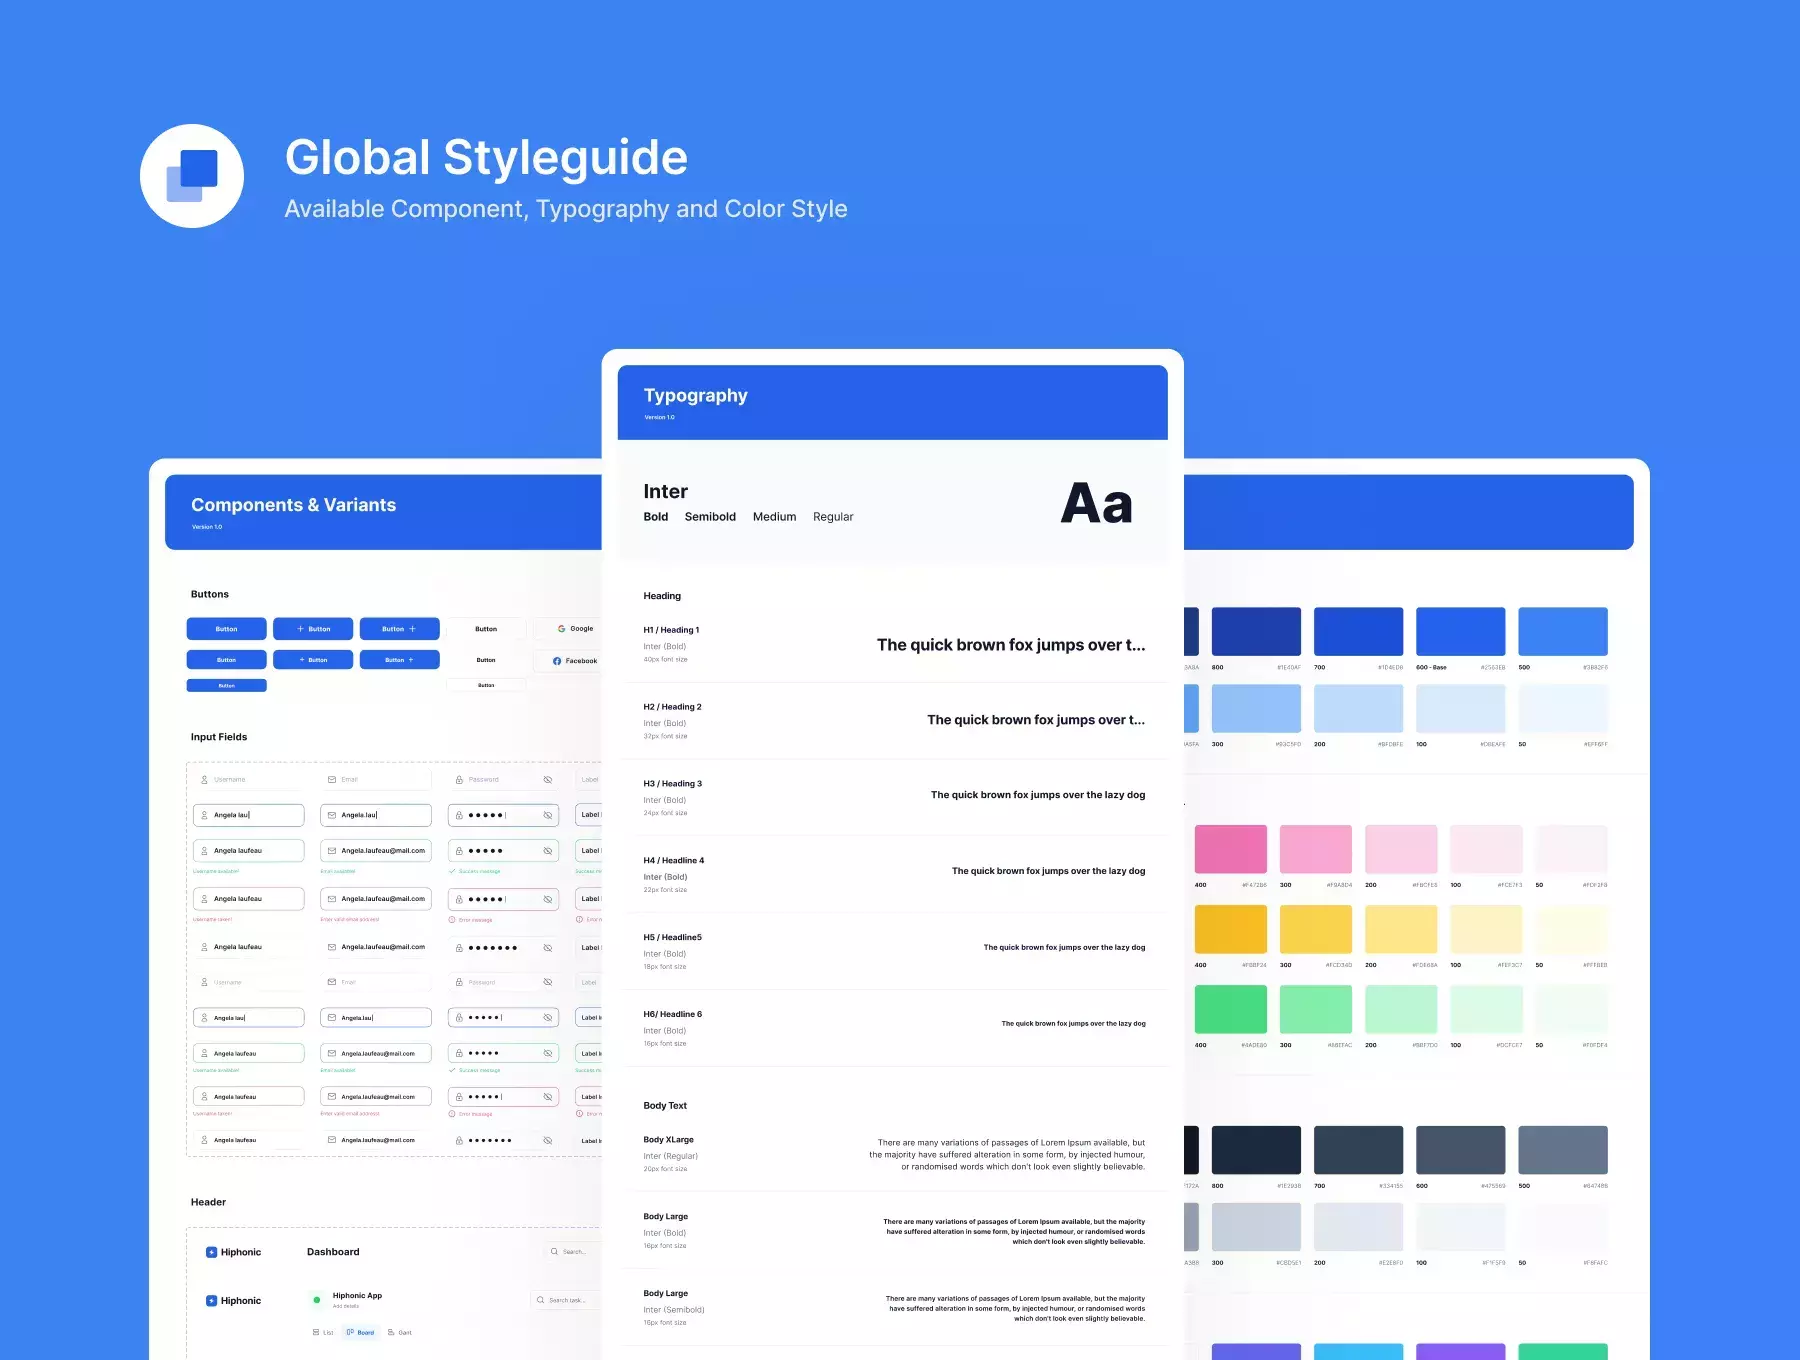
Task: Click the 'Hiphonic App' title text
Action: coord(357,1296)
